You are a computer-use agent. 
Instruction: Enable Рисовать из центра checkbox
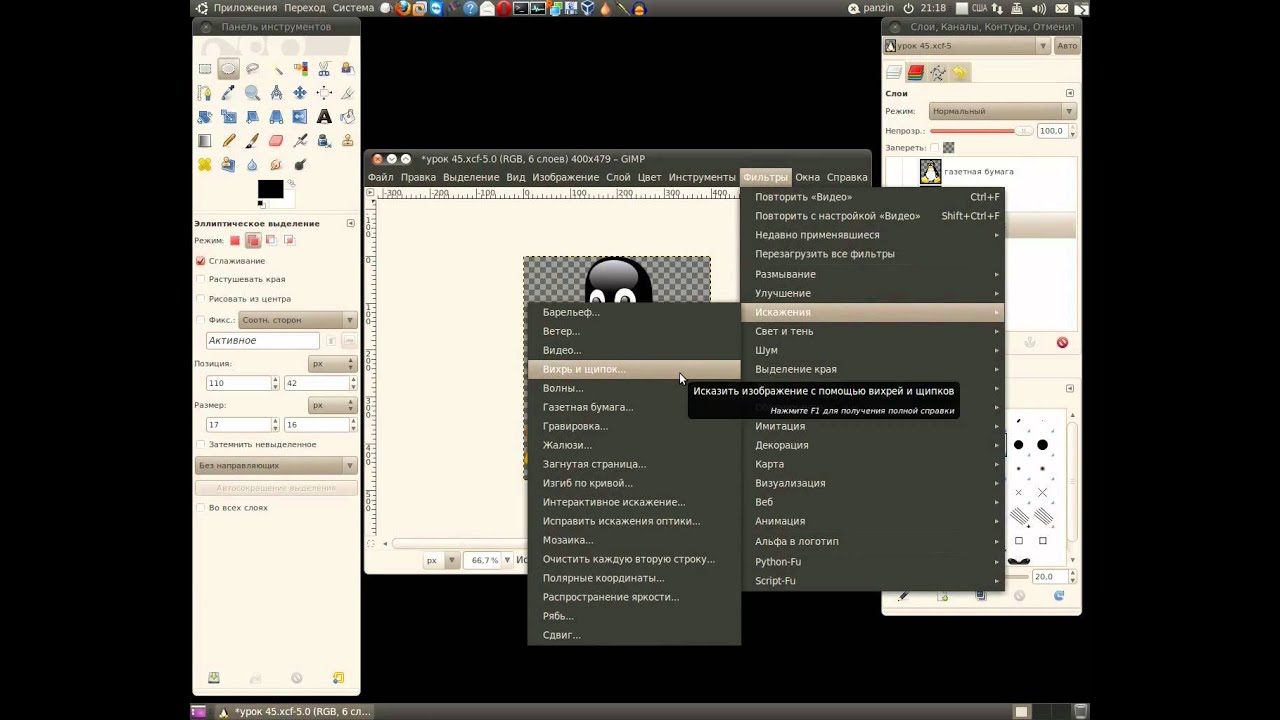(x=200, y=299)
